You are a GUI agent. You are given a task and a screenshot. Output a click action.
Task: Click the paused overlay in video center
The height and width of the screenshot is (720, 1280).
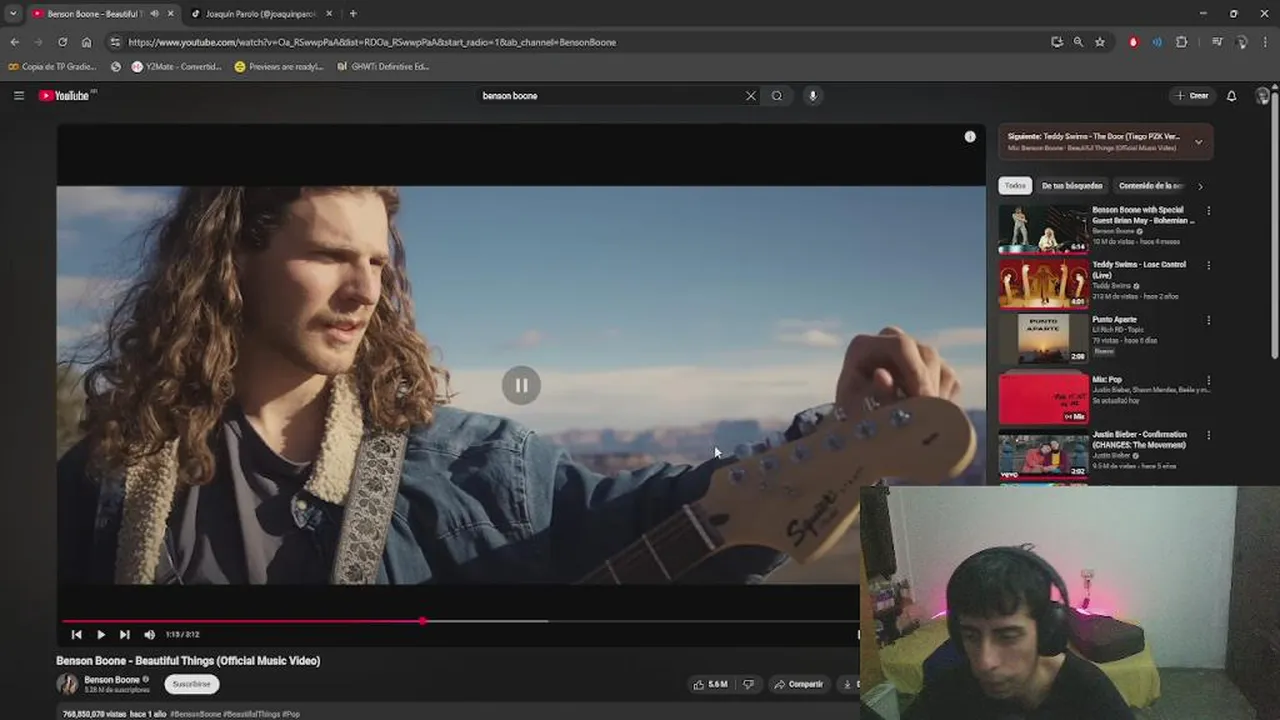click(521, 385)
